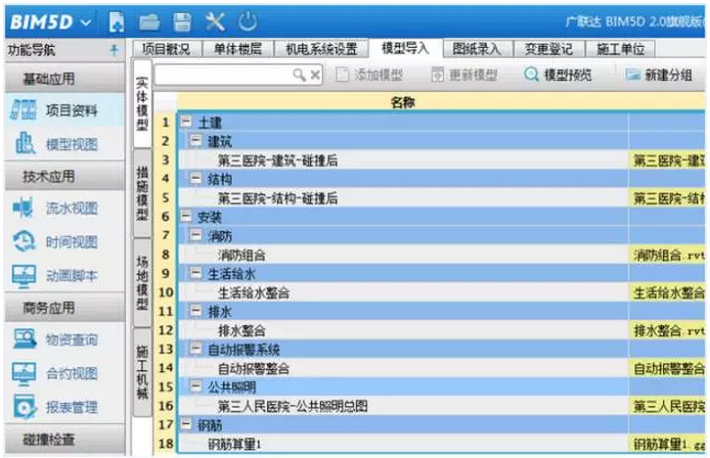This screenshot has width=710, height=458.
Task: Click into the model search input field
Action: (222, 75)
